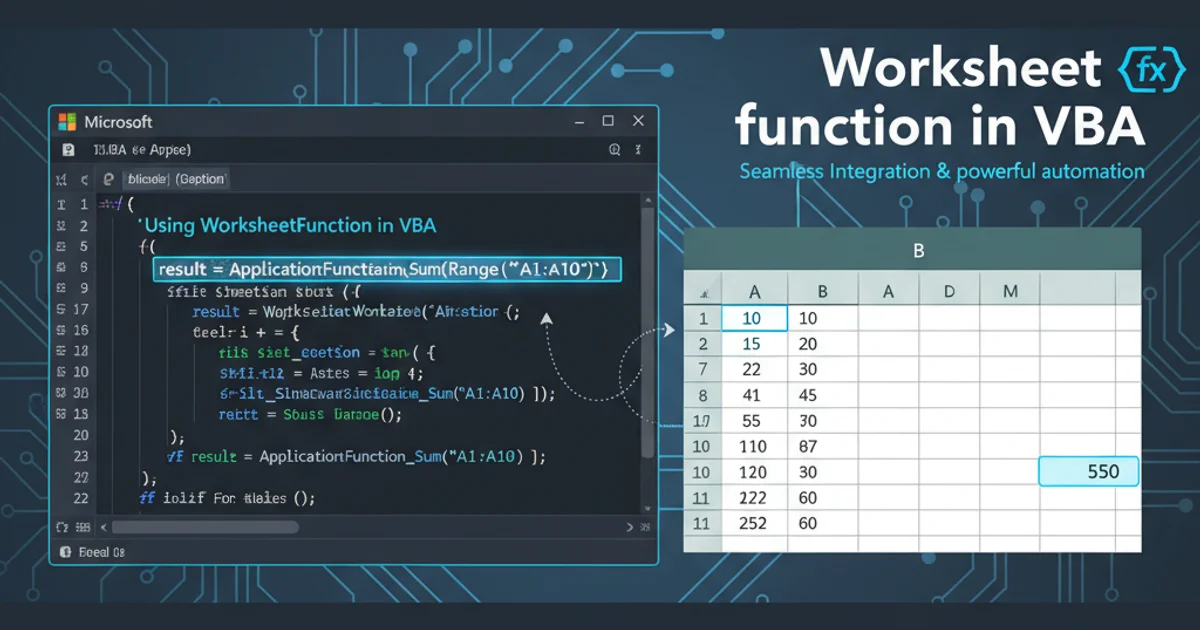
Task: Click the vertical scrollbar up arrow in editor
Action: tap(647, 202)
